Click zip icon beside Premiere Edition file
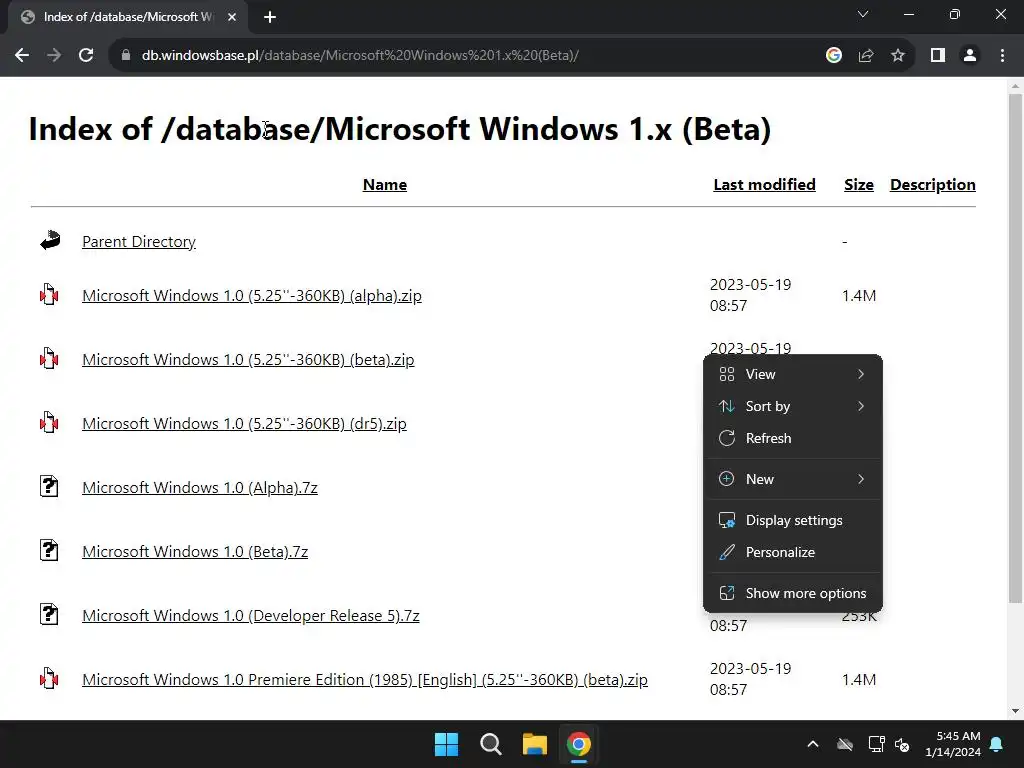Viewport: 1024px width, 768px height. (49, 679)
